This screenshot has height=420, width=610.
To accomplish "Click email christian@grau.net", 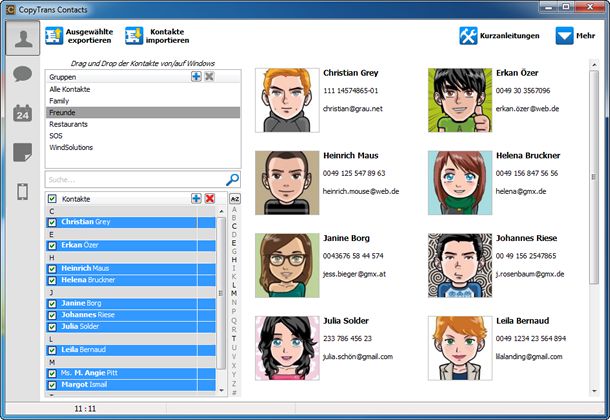I will (352, 109).
